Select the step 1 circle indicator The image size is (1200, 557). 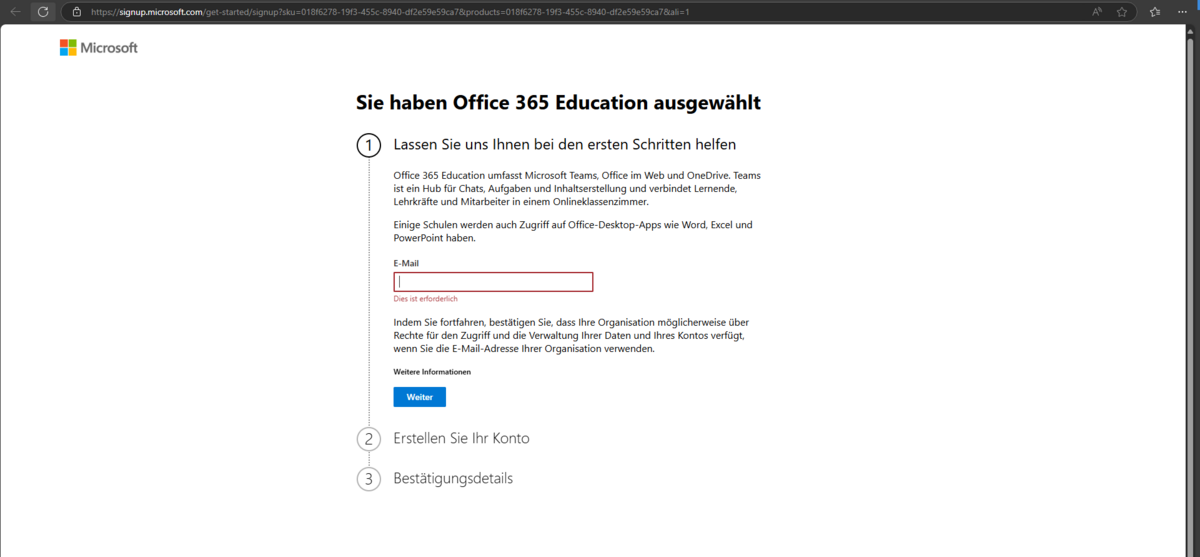(368, 146)
